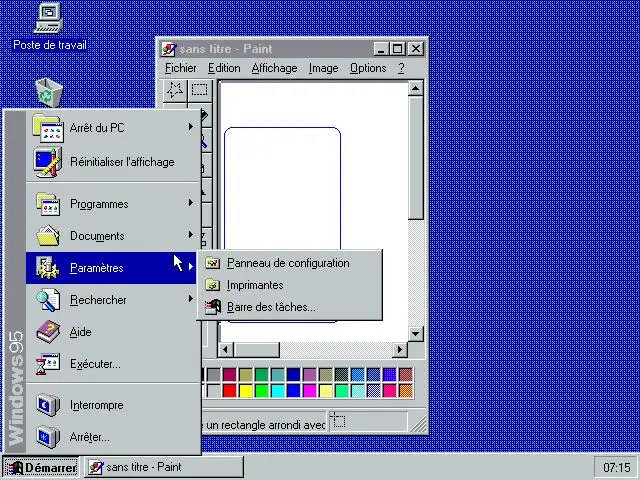Open Panneau de configuration
Screen dimensions: 640x480
[x=289, y=263]
